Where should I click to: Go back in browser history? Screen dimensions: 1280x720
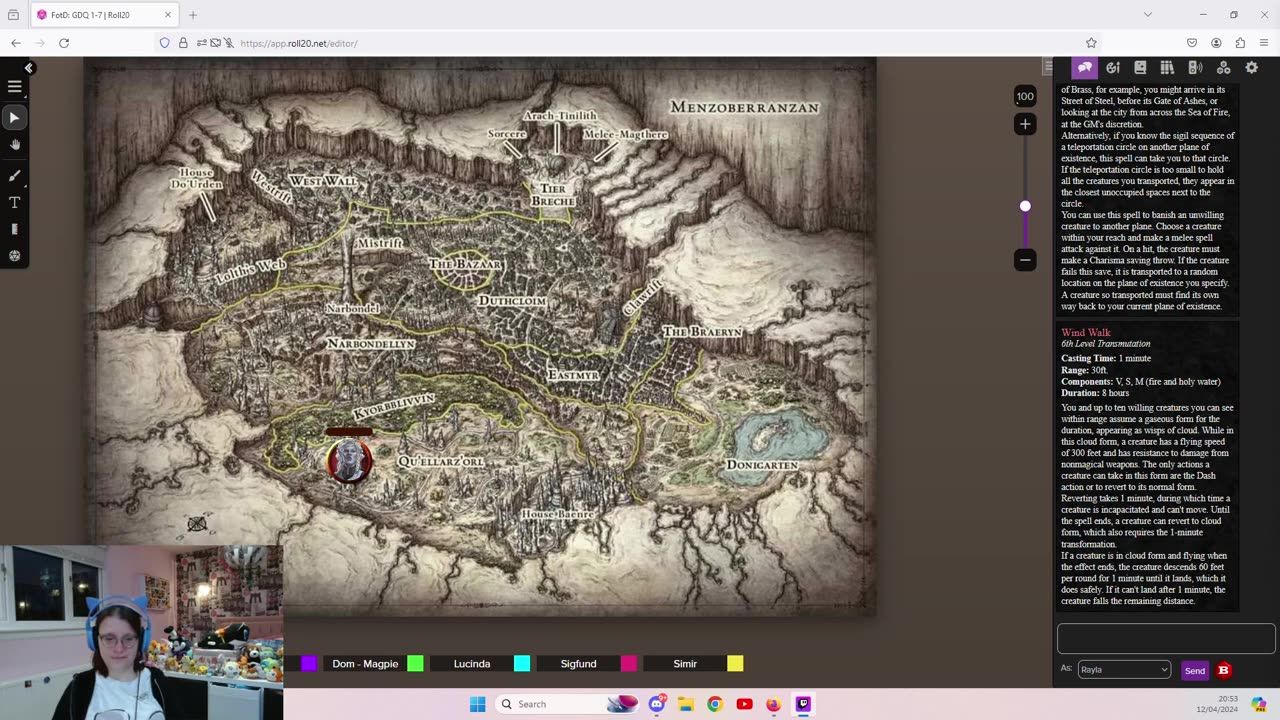(x=16, y=43)
